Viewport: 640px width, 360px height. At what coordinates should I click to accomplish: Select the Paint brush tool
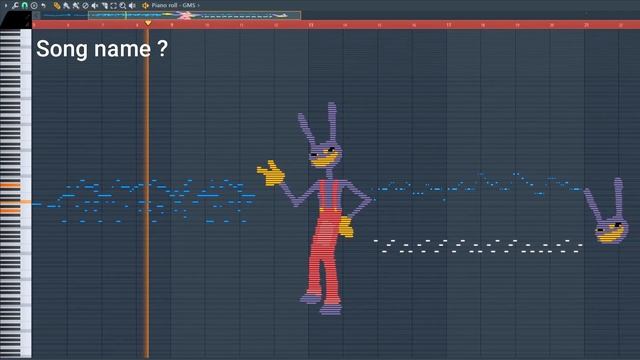[x=66, y=6]
